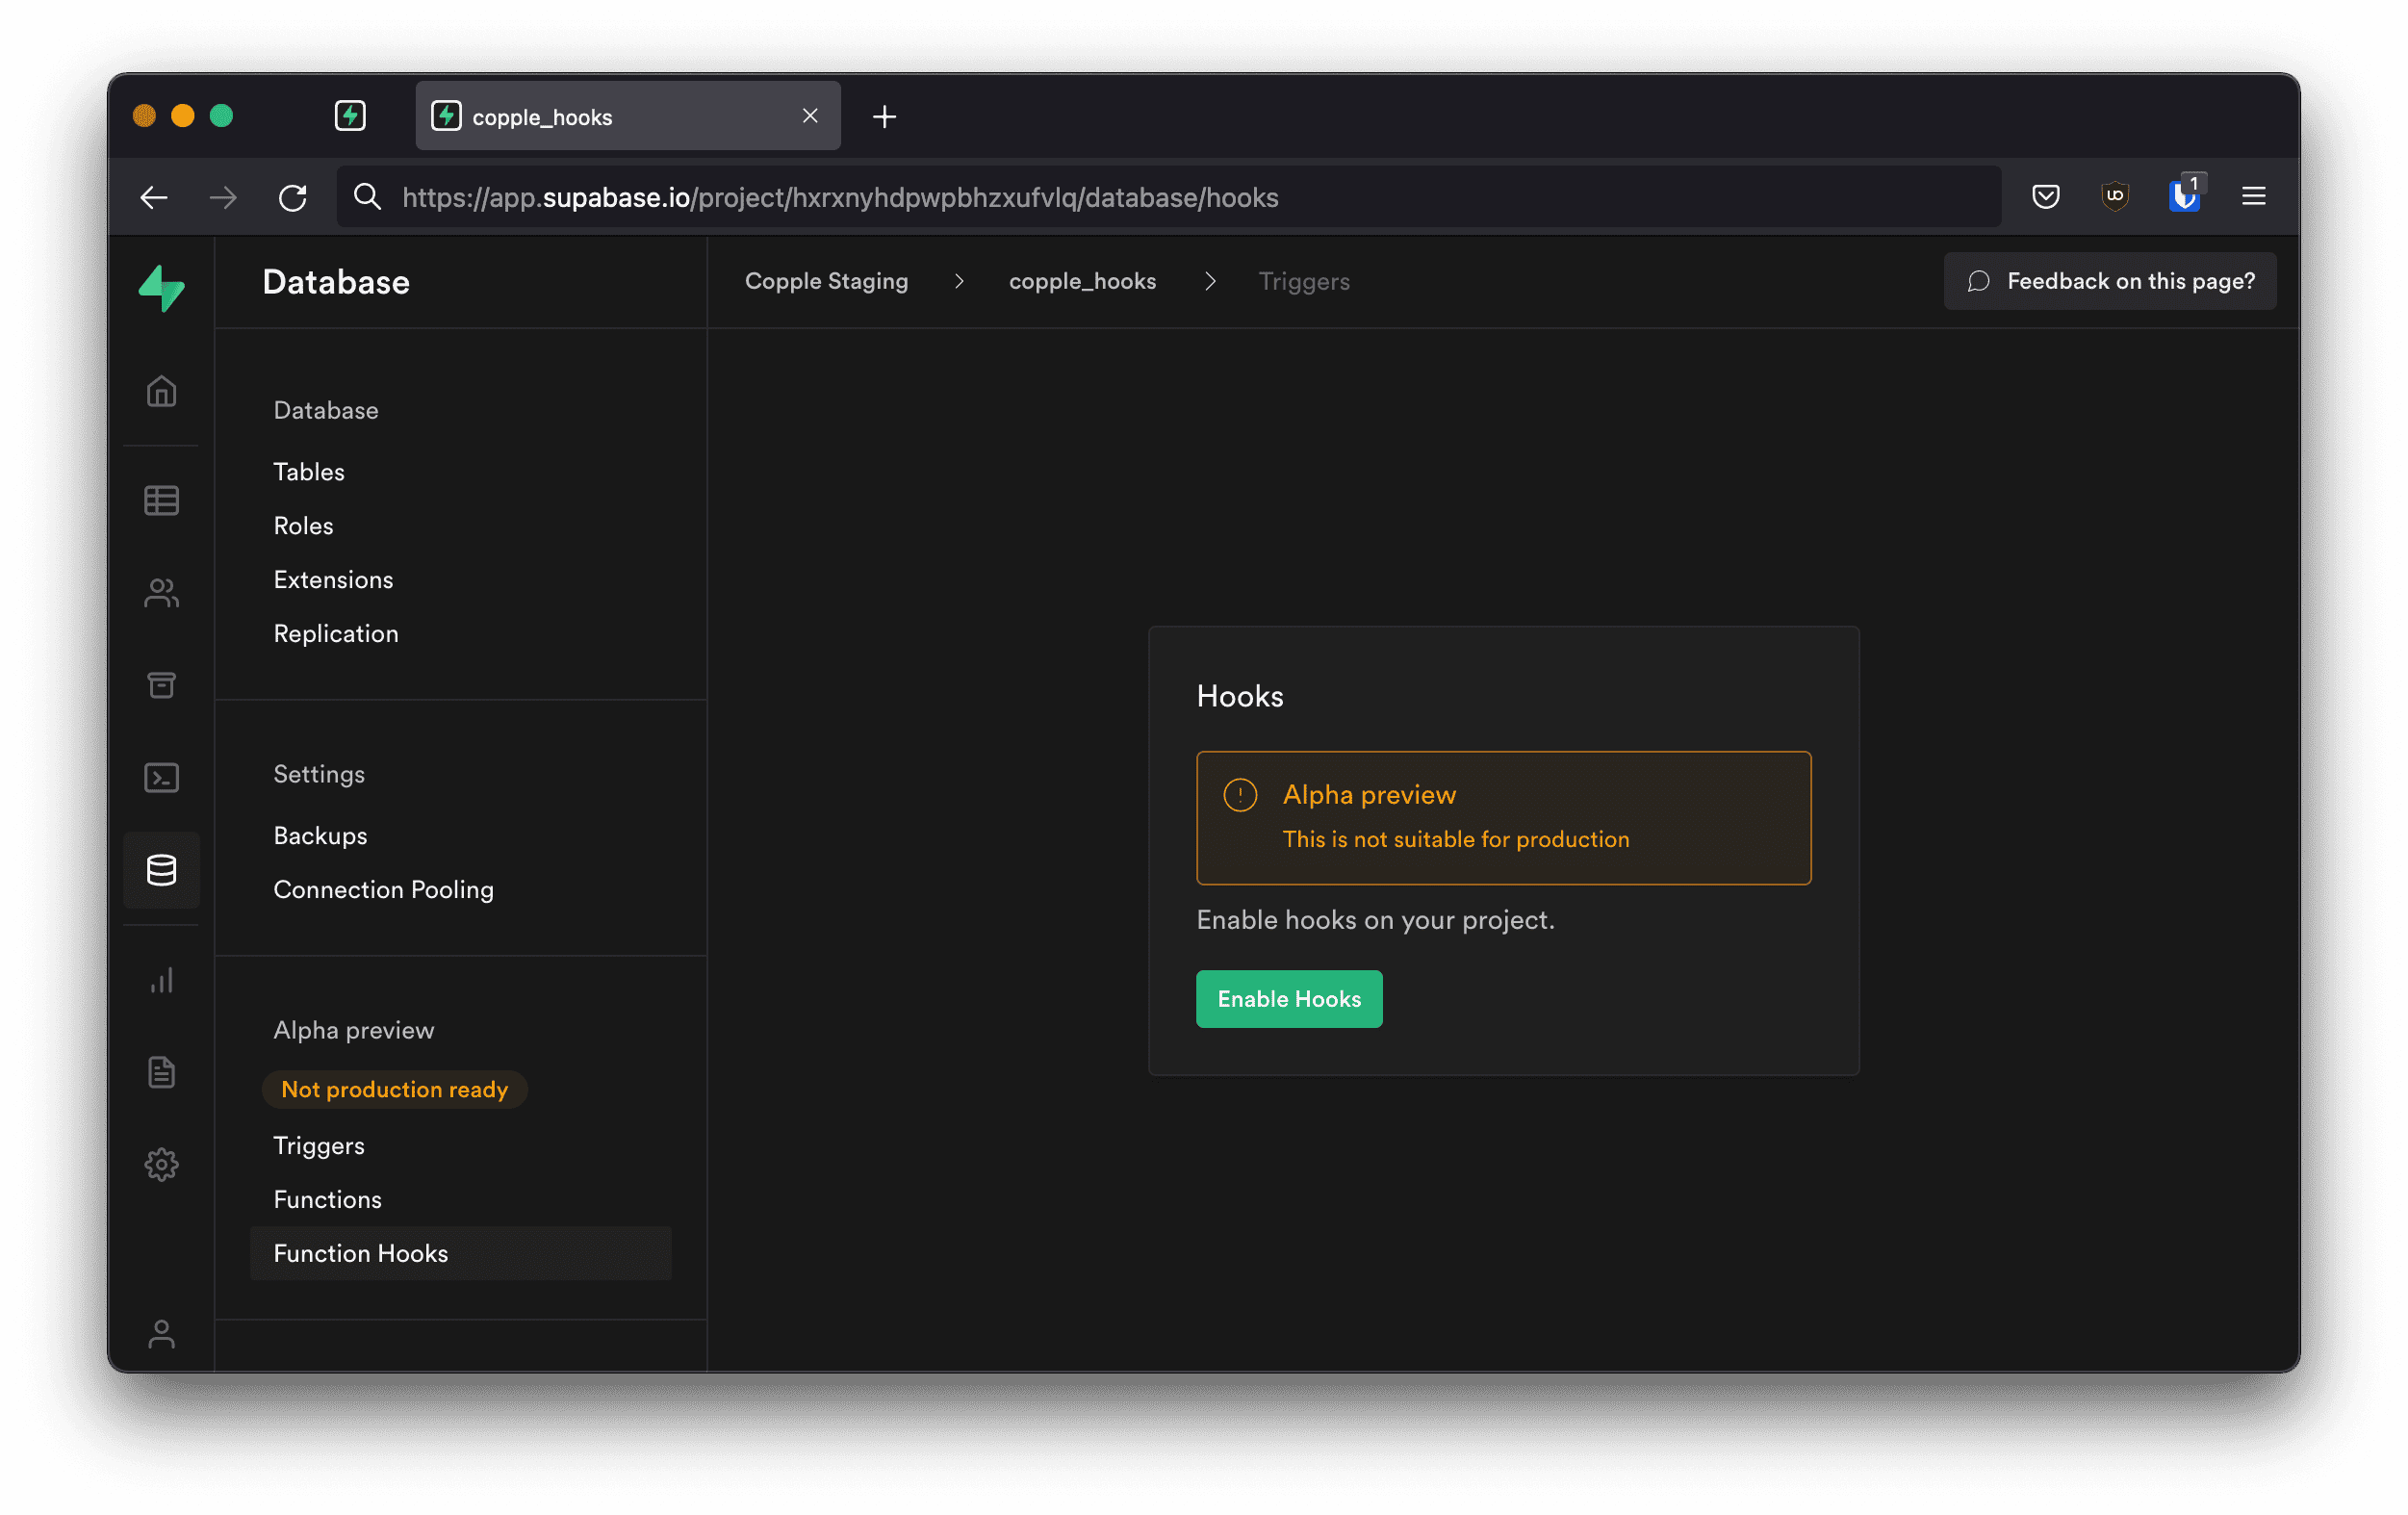Viewport: 2408px width, 1515px height.
Task: Open Replication in Database menu
Action: [336, 633]
